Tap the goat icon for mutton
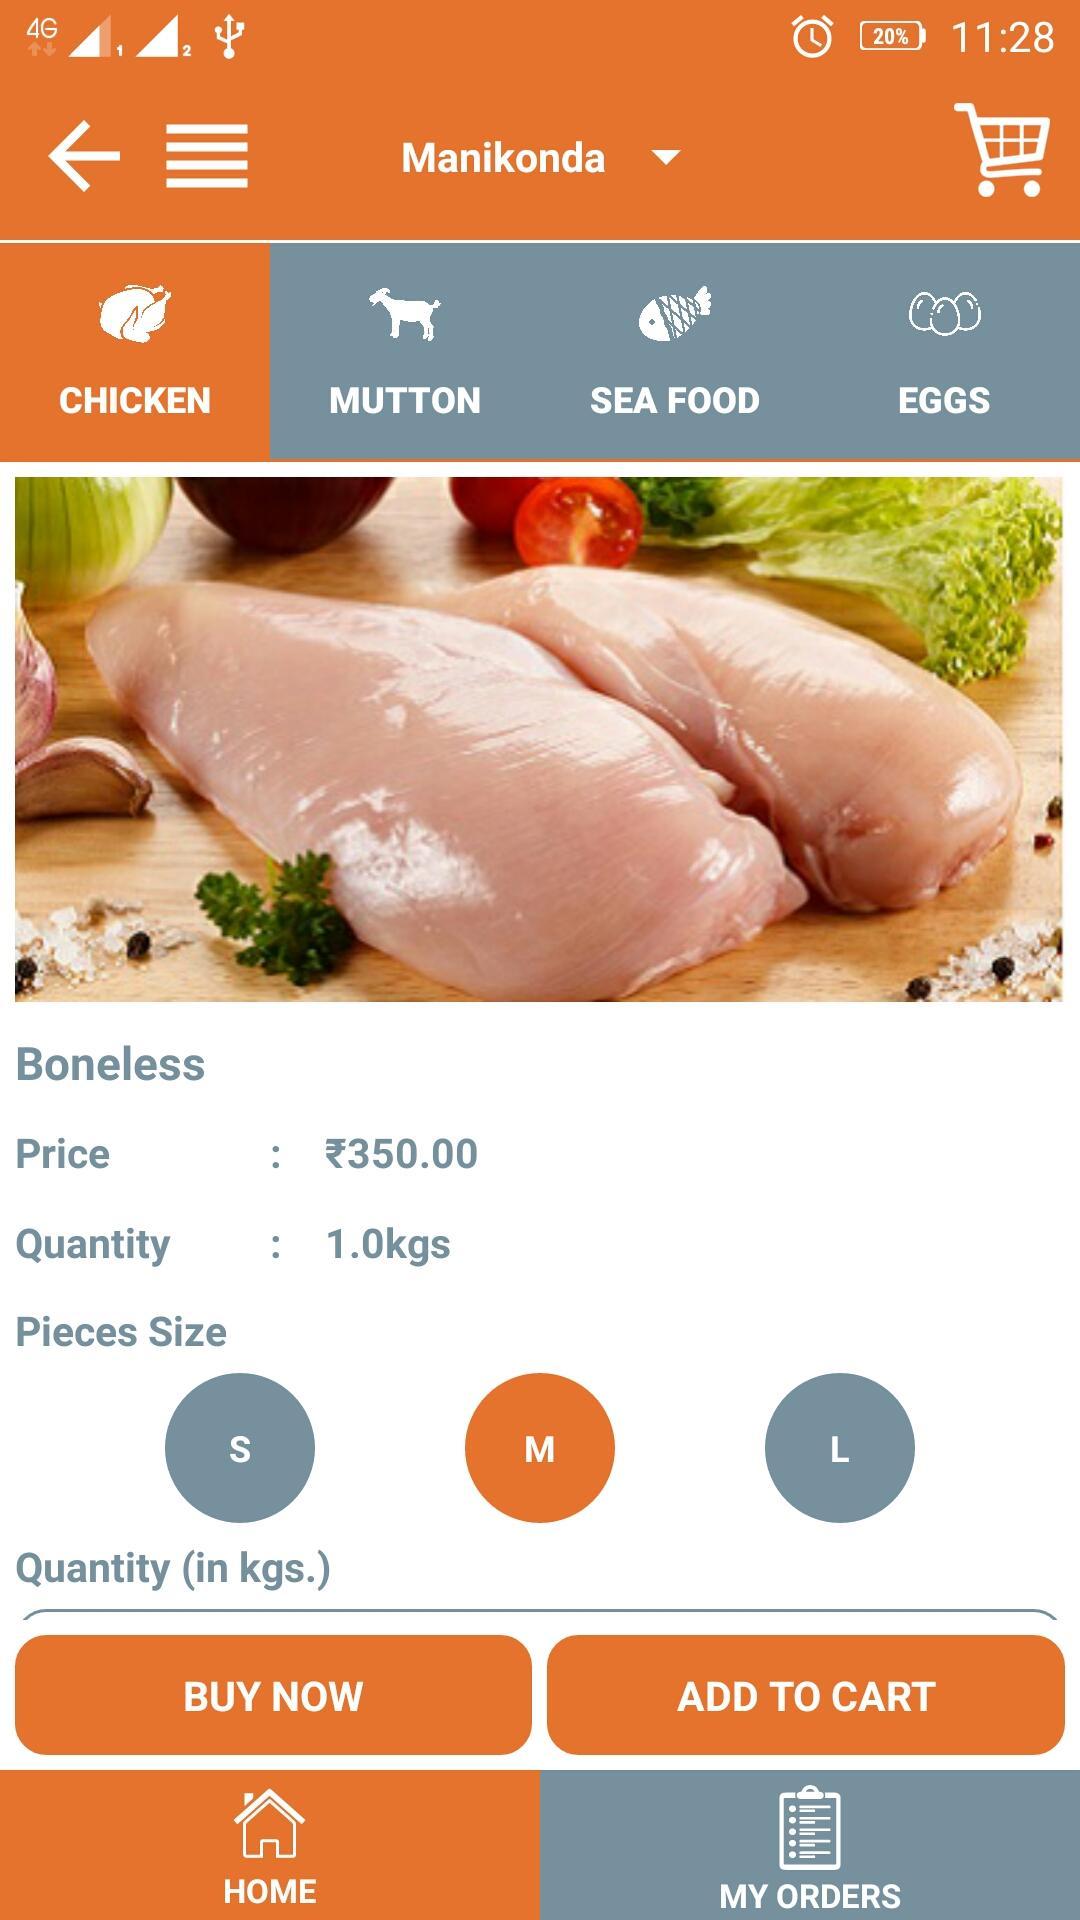Screen dimensions: 1080x1920 405,313
